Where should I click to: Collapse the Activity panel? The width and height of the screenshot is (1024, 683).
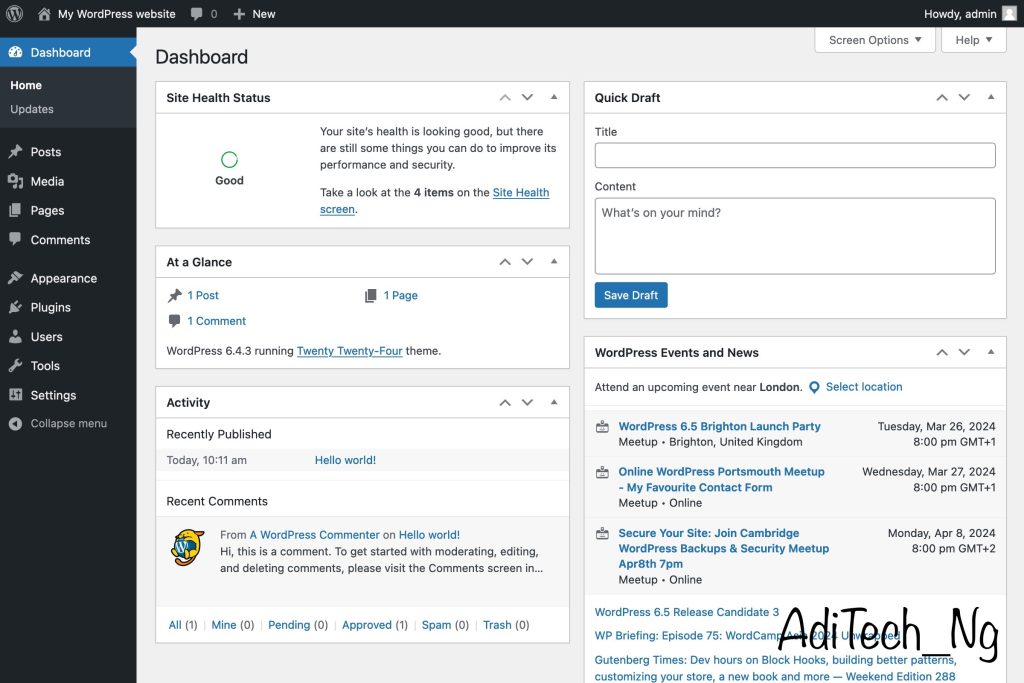click(x=554, y=402)
